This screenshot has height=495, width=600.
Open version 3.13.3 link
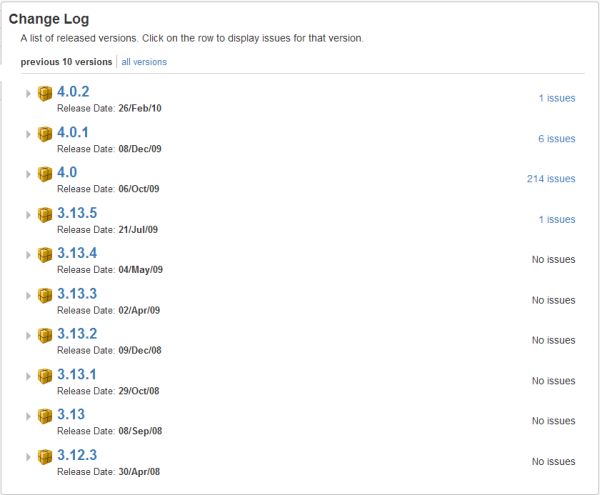click(77, 294)
